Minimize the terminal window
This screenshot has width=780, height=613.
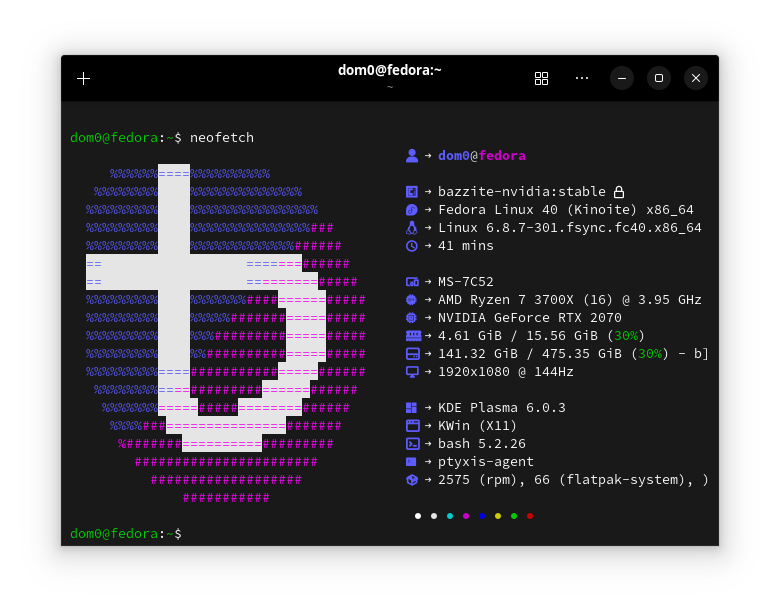[622, 78]
